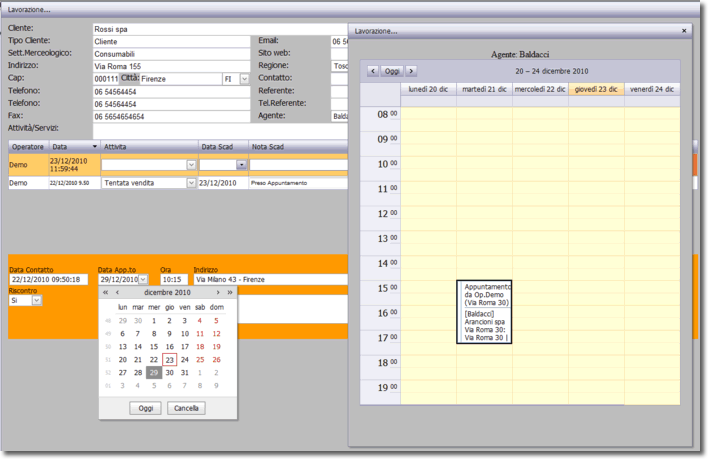Screen dimensions: 708x459
Task: Click Data Scad column header
Action: click(224, 147)
